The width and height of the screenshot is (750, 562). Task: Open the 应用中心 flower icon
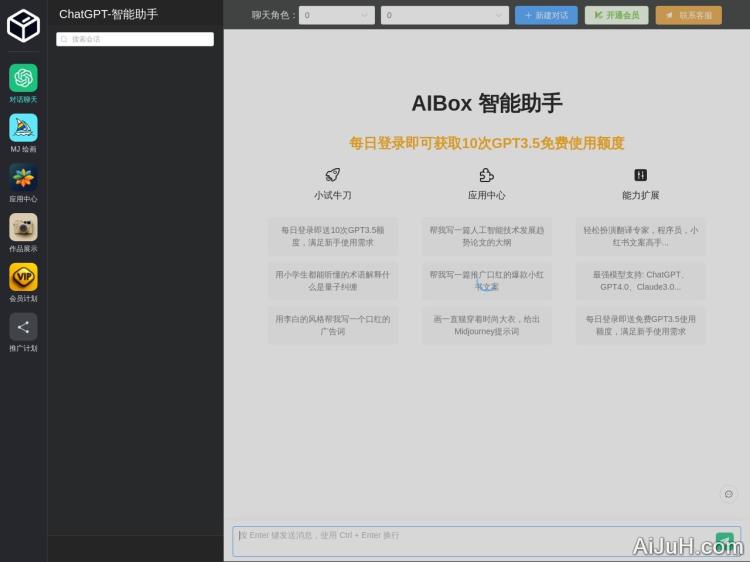(x=23, y=177)
